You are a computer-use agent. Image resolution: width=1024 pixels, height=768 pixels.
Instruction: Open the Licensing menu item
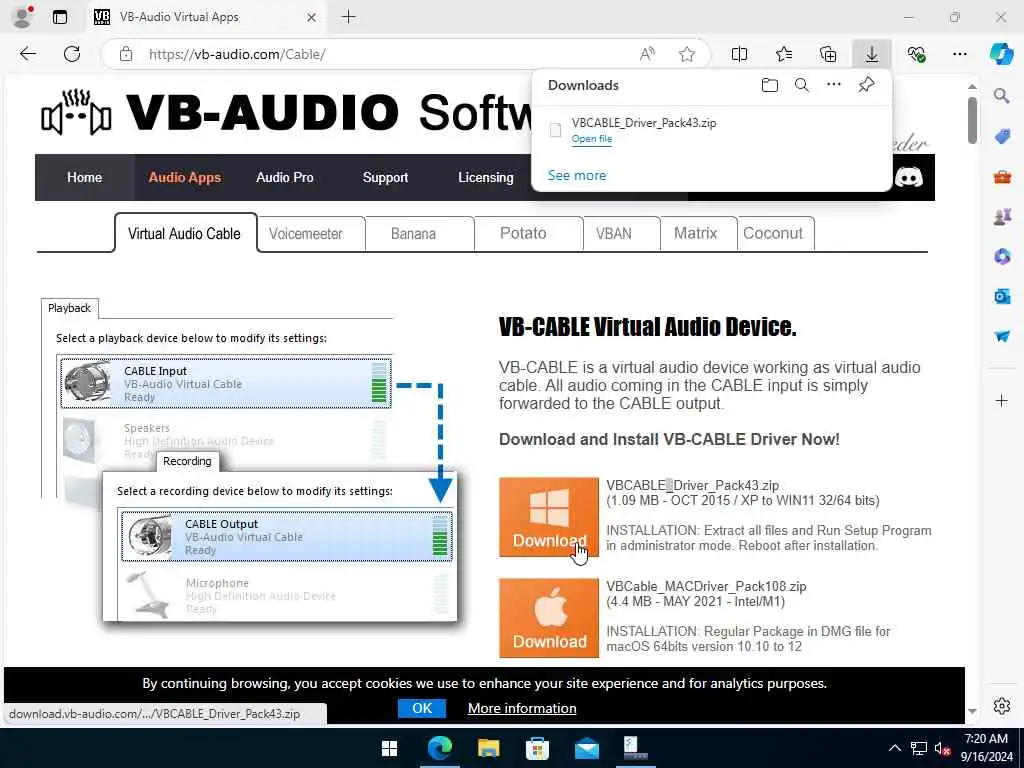pyautogui.click(x=486, y=177)
